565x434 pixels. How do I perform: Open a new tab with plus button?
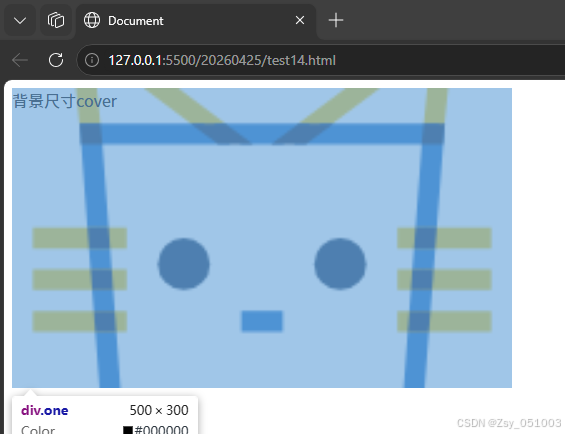pos(336,20)
